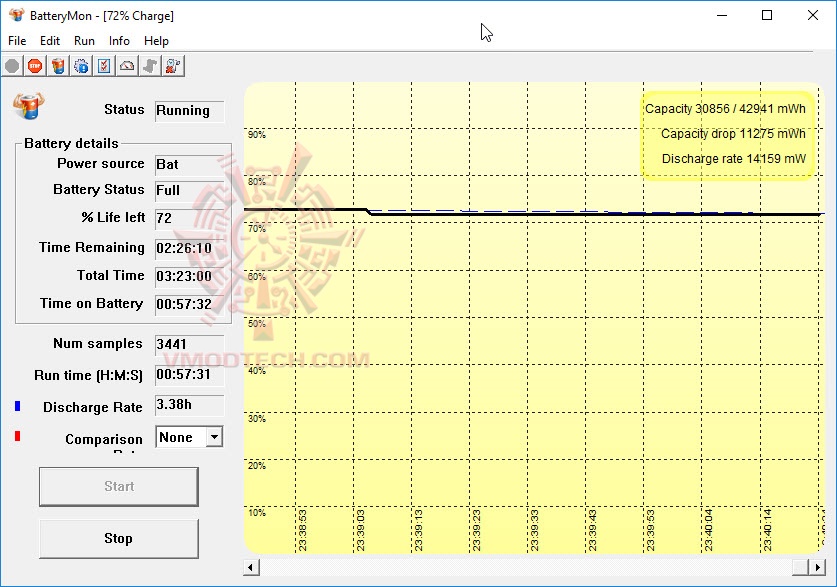The image size is (837, 587).
Task: Click the gauge meter toolbar icon
Action: 127,66
